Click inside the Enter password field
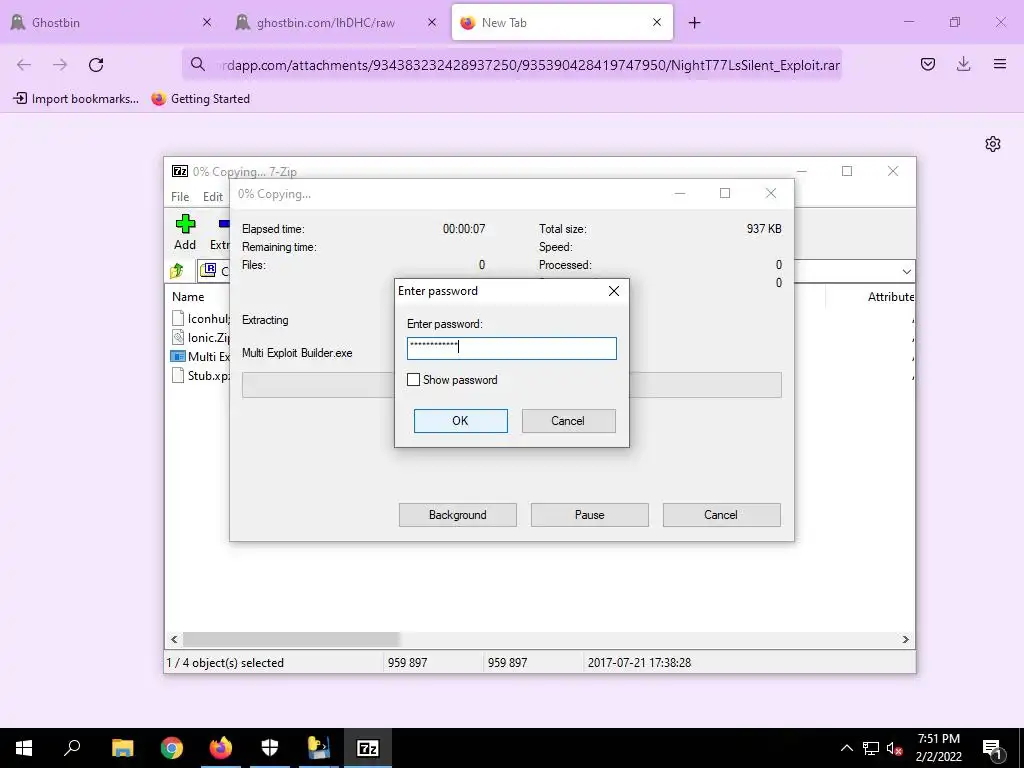The height and width of the screenshot is (768, 1024). click(511, 348)
